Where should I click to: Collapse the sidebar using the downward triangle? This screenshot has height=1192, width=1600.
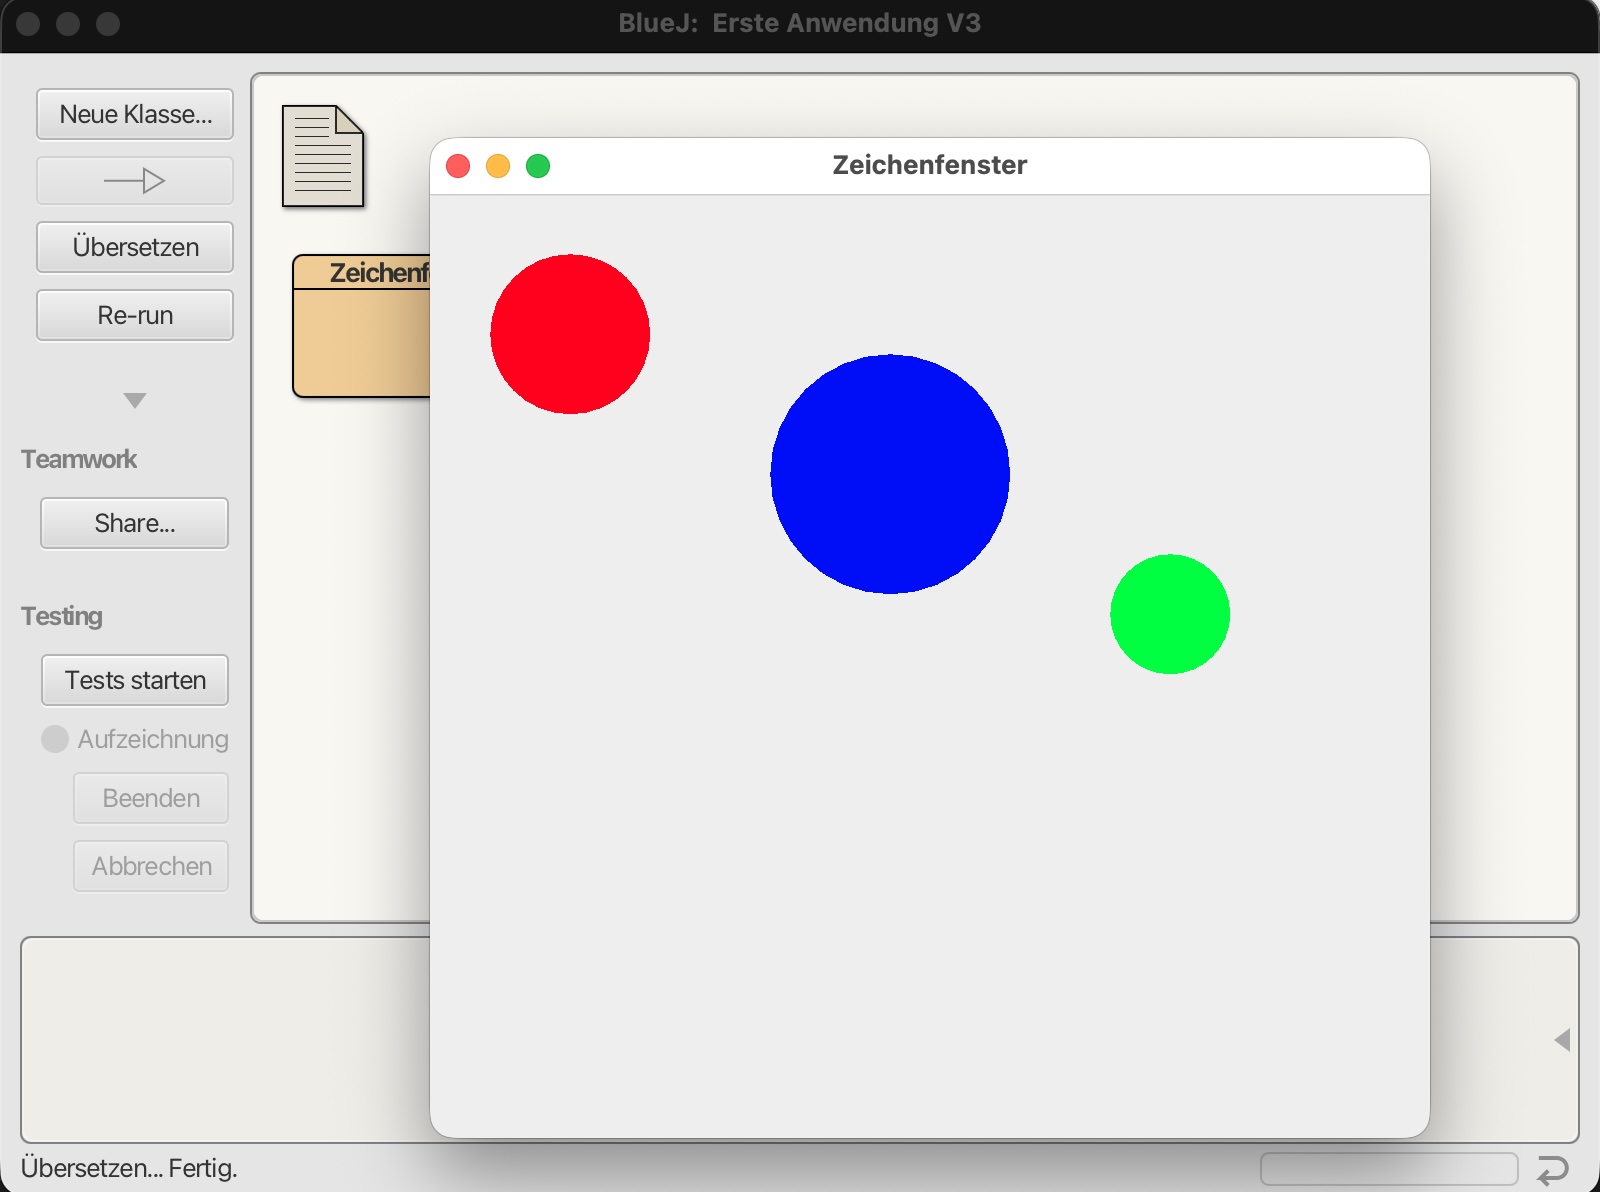point(135,400)
